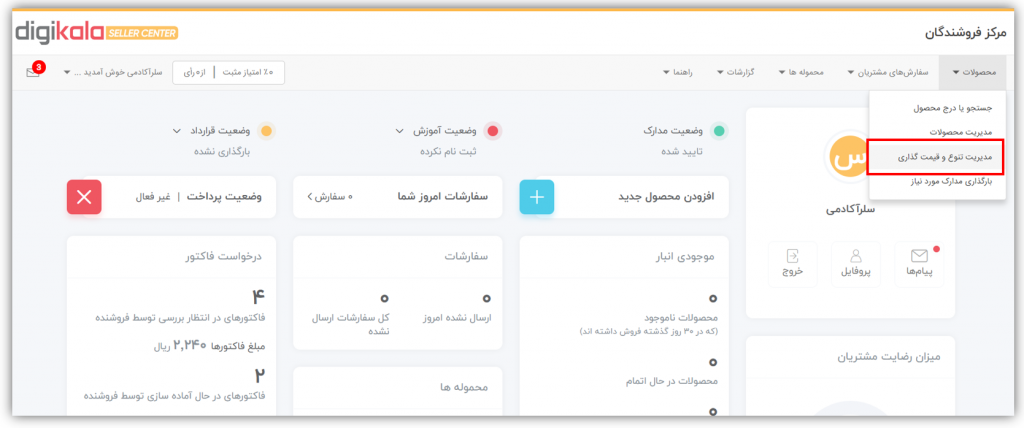
Task: Open the گزارشات dropdown menu
Action: 736,72
